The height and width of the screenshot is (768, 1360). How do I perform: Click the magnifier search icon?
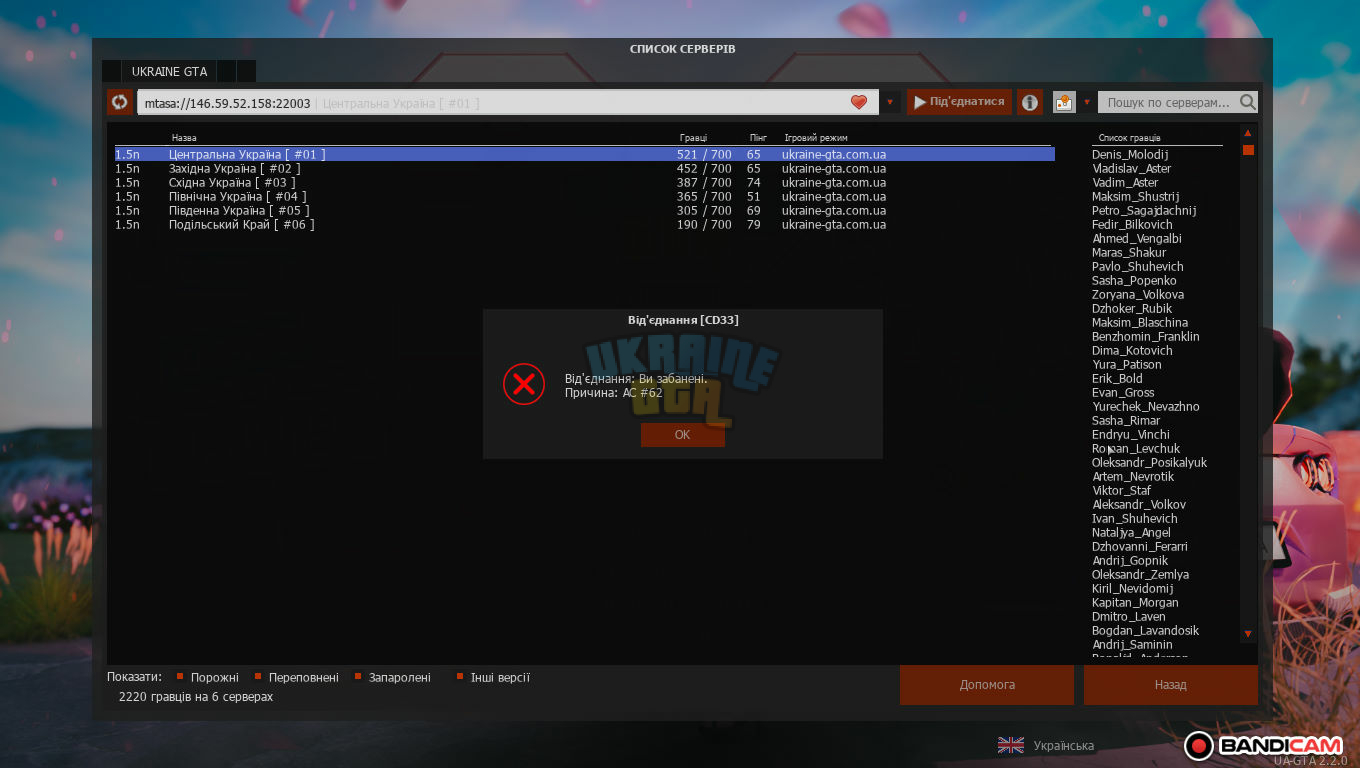[1247, 102]
